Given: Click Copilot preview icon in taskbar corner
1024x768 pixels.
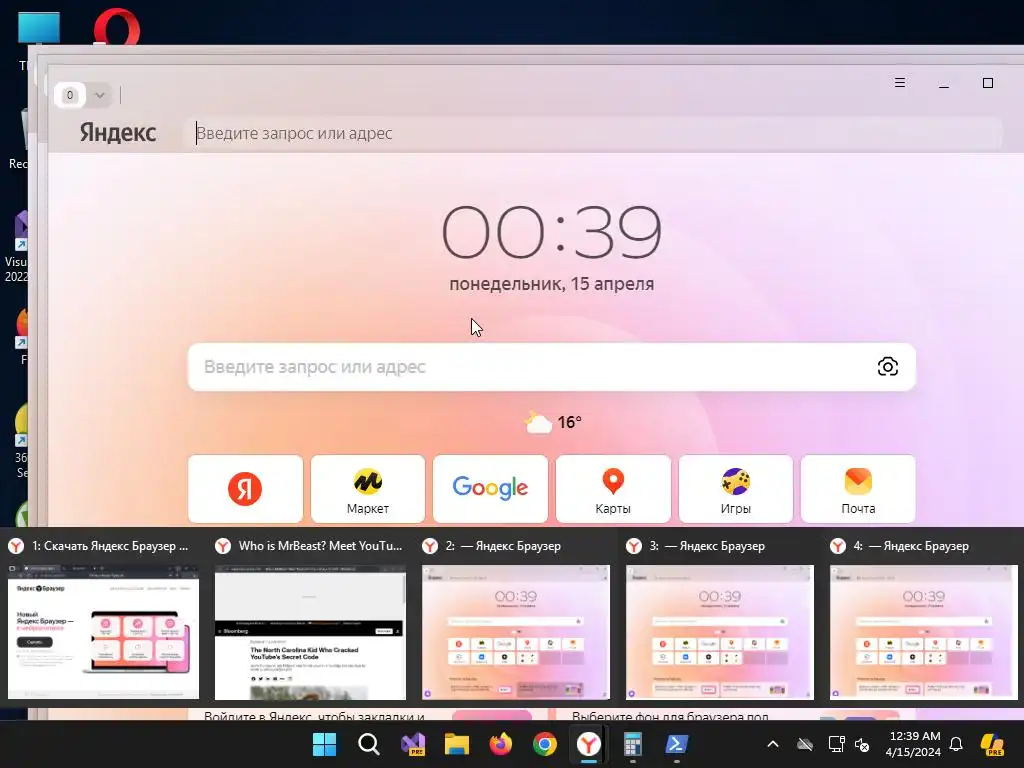Looking at the screenshot, I should pos(993,744).
